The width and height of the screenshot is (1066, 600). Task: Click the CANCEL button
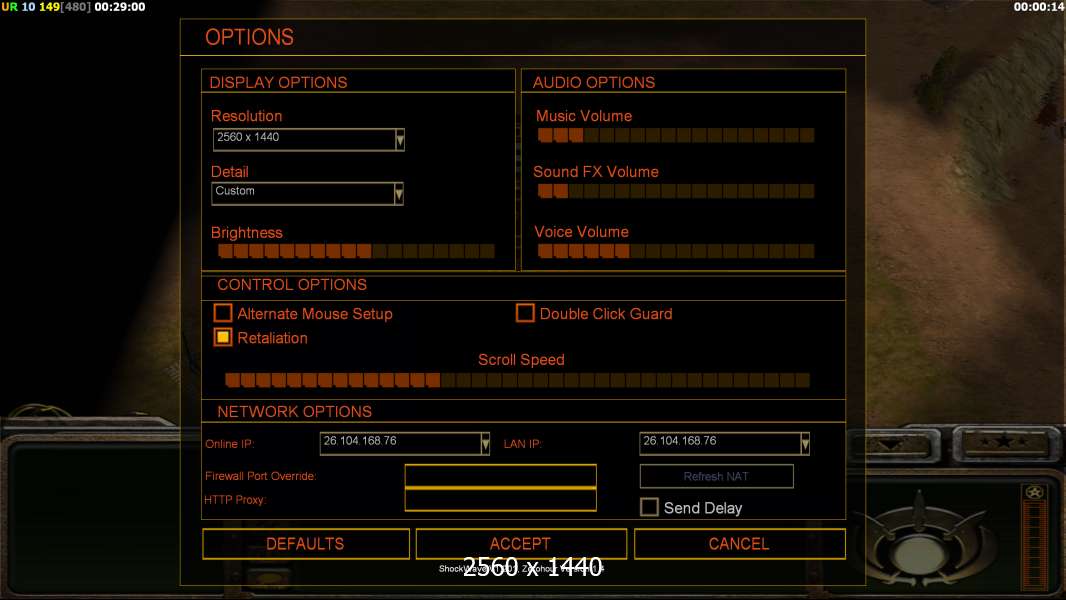click(x=740, y=544)
